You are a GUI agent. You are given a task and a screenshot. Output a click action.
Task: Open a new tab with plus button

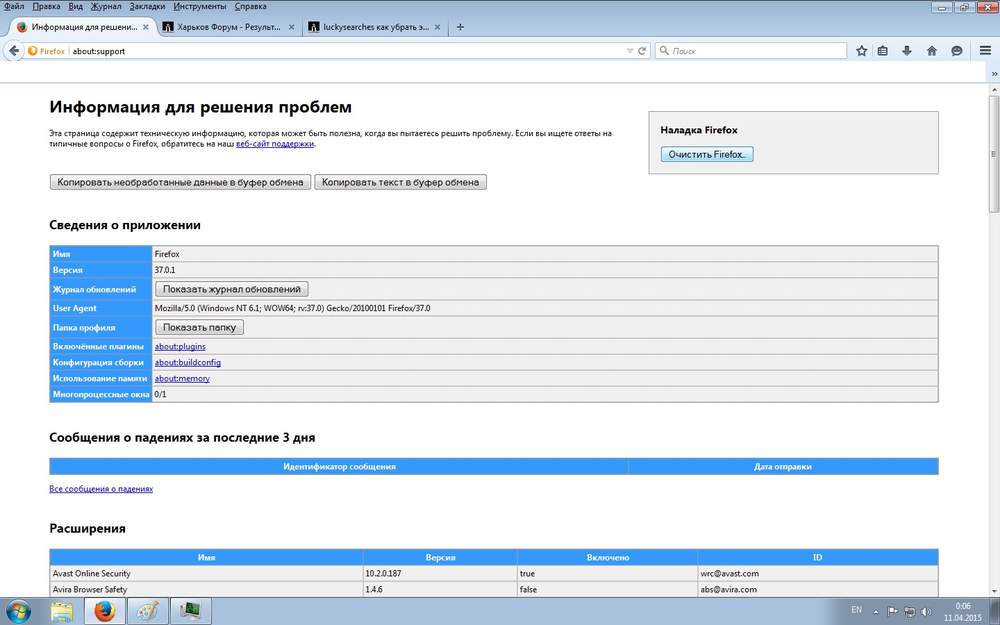point(460,27)
